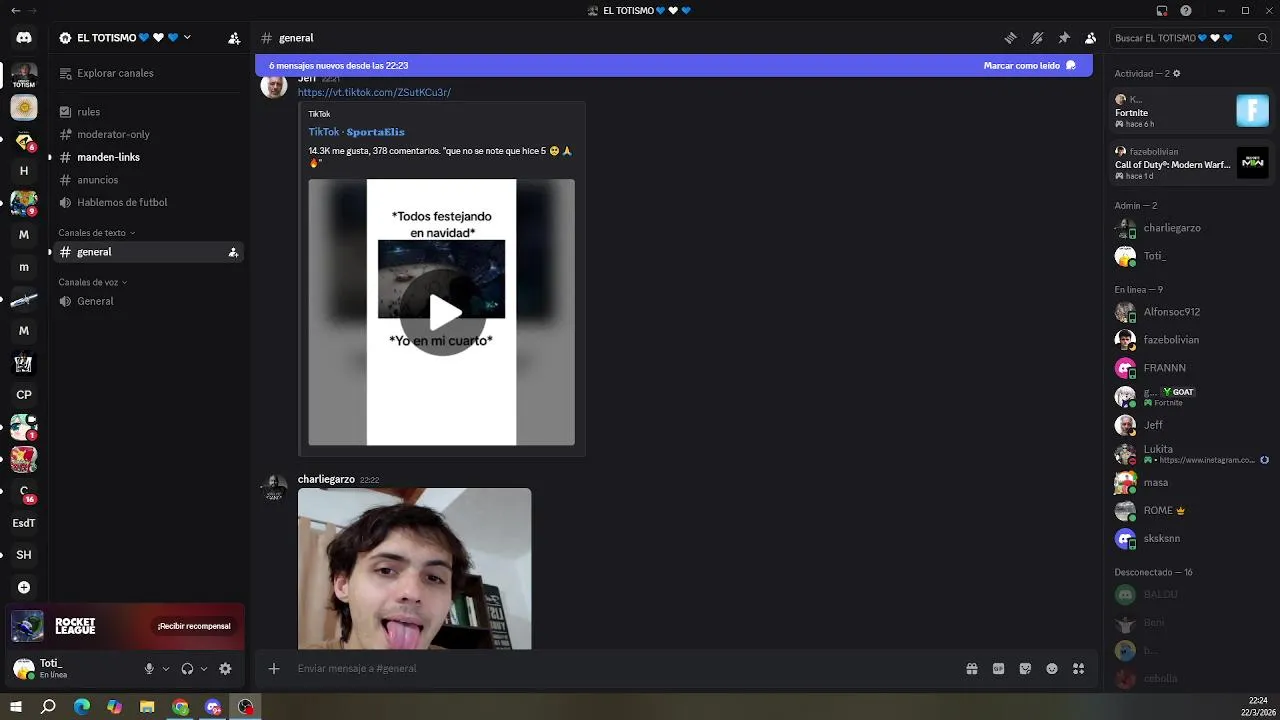
Task: Open the inbox icon in title bar
Action: 1162,11
